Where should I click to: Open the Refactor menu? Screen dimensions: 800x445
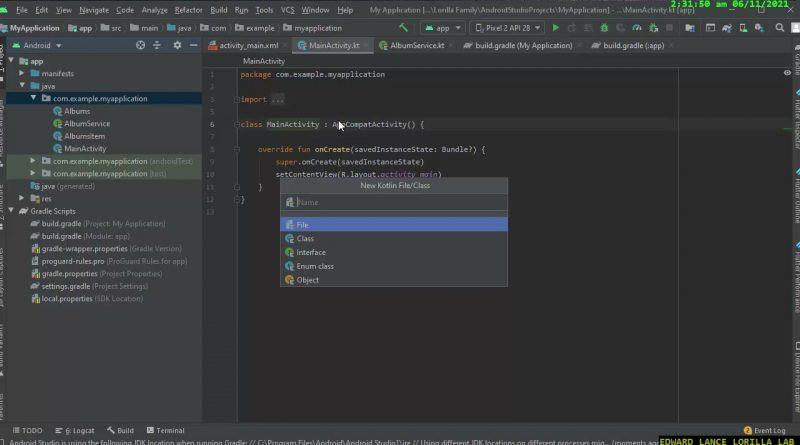pyautogui.click(x=188, y=10)
